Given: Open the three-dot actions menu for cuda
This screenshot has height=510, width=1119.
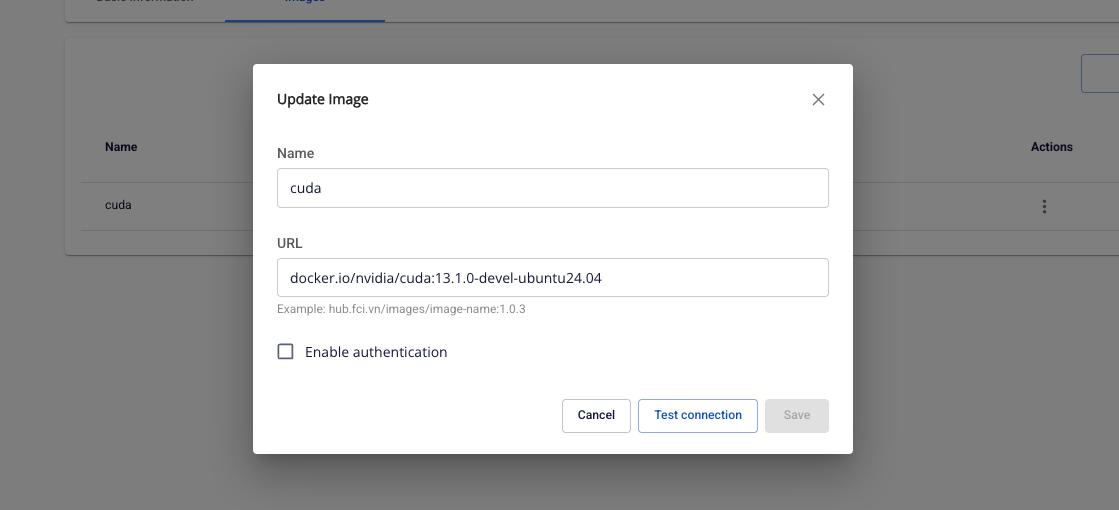Looking at the screenshot, I should point(1044,206).
